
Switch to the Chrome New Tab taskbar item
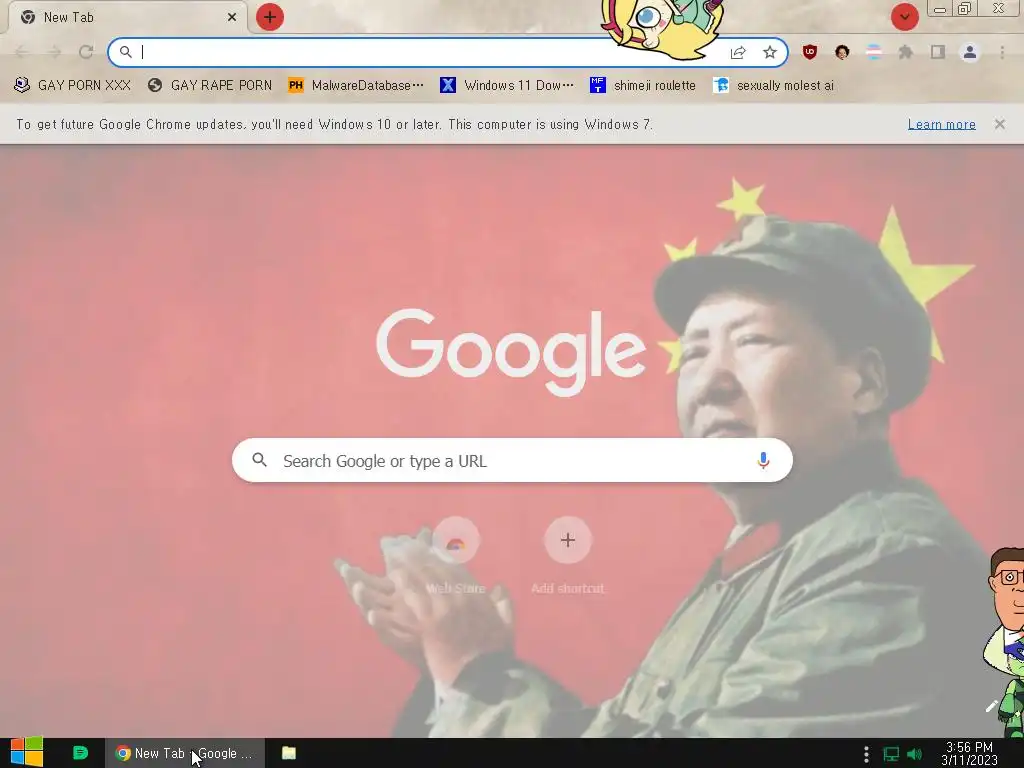[x=185, y=753]
